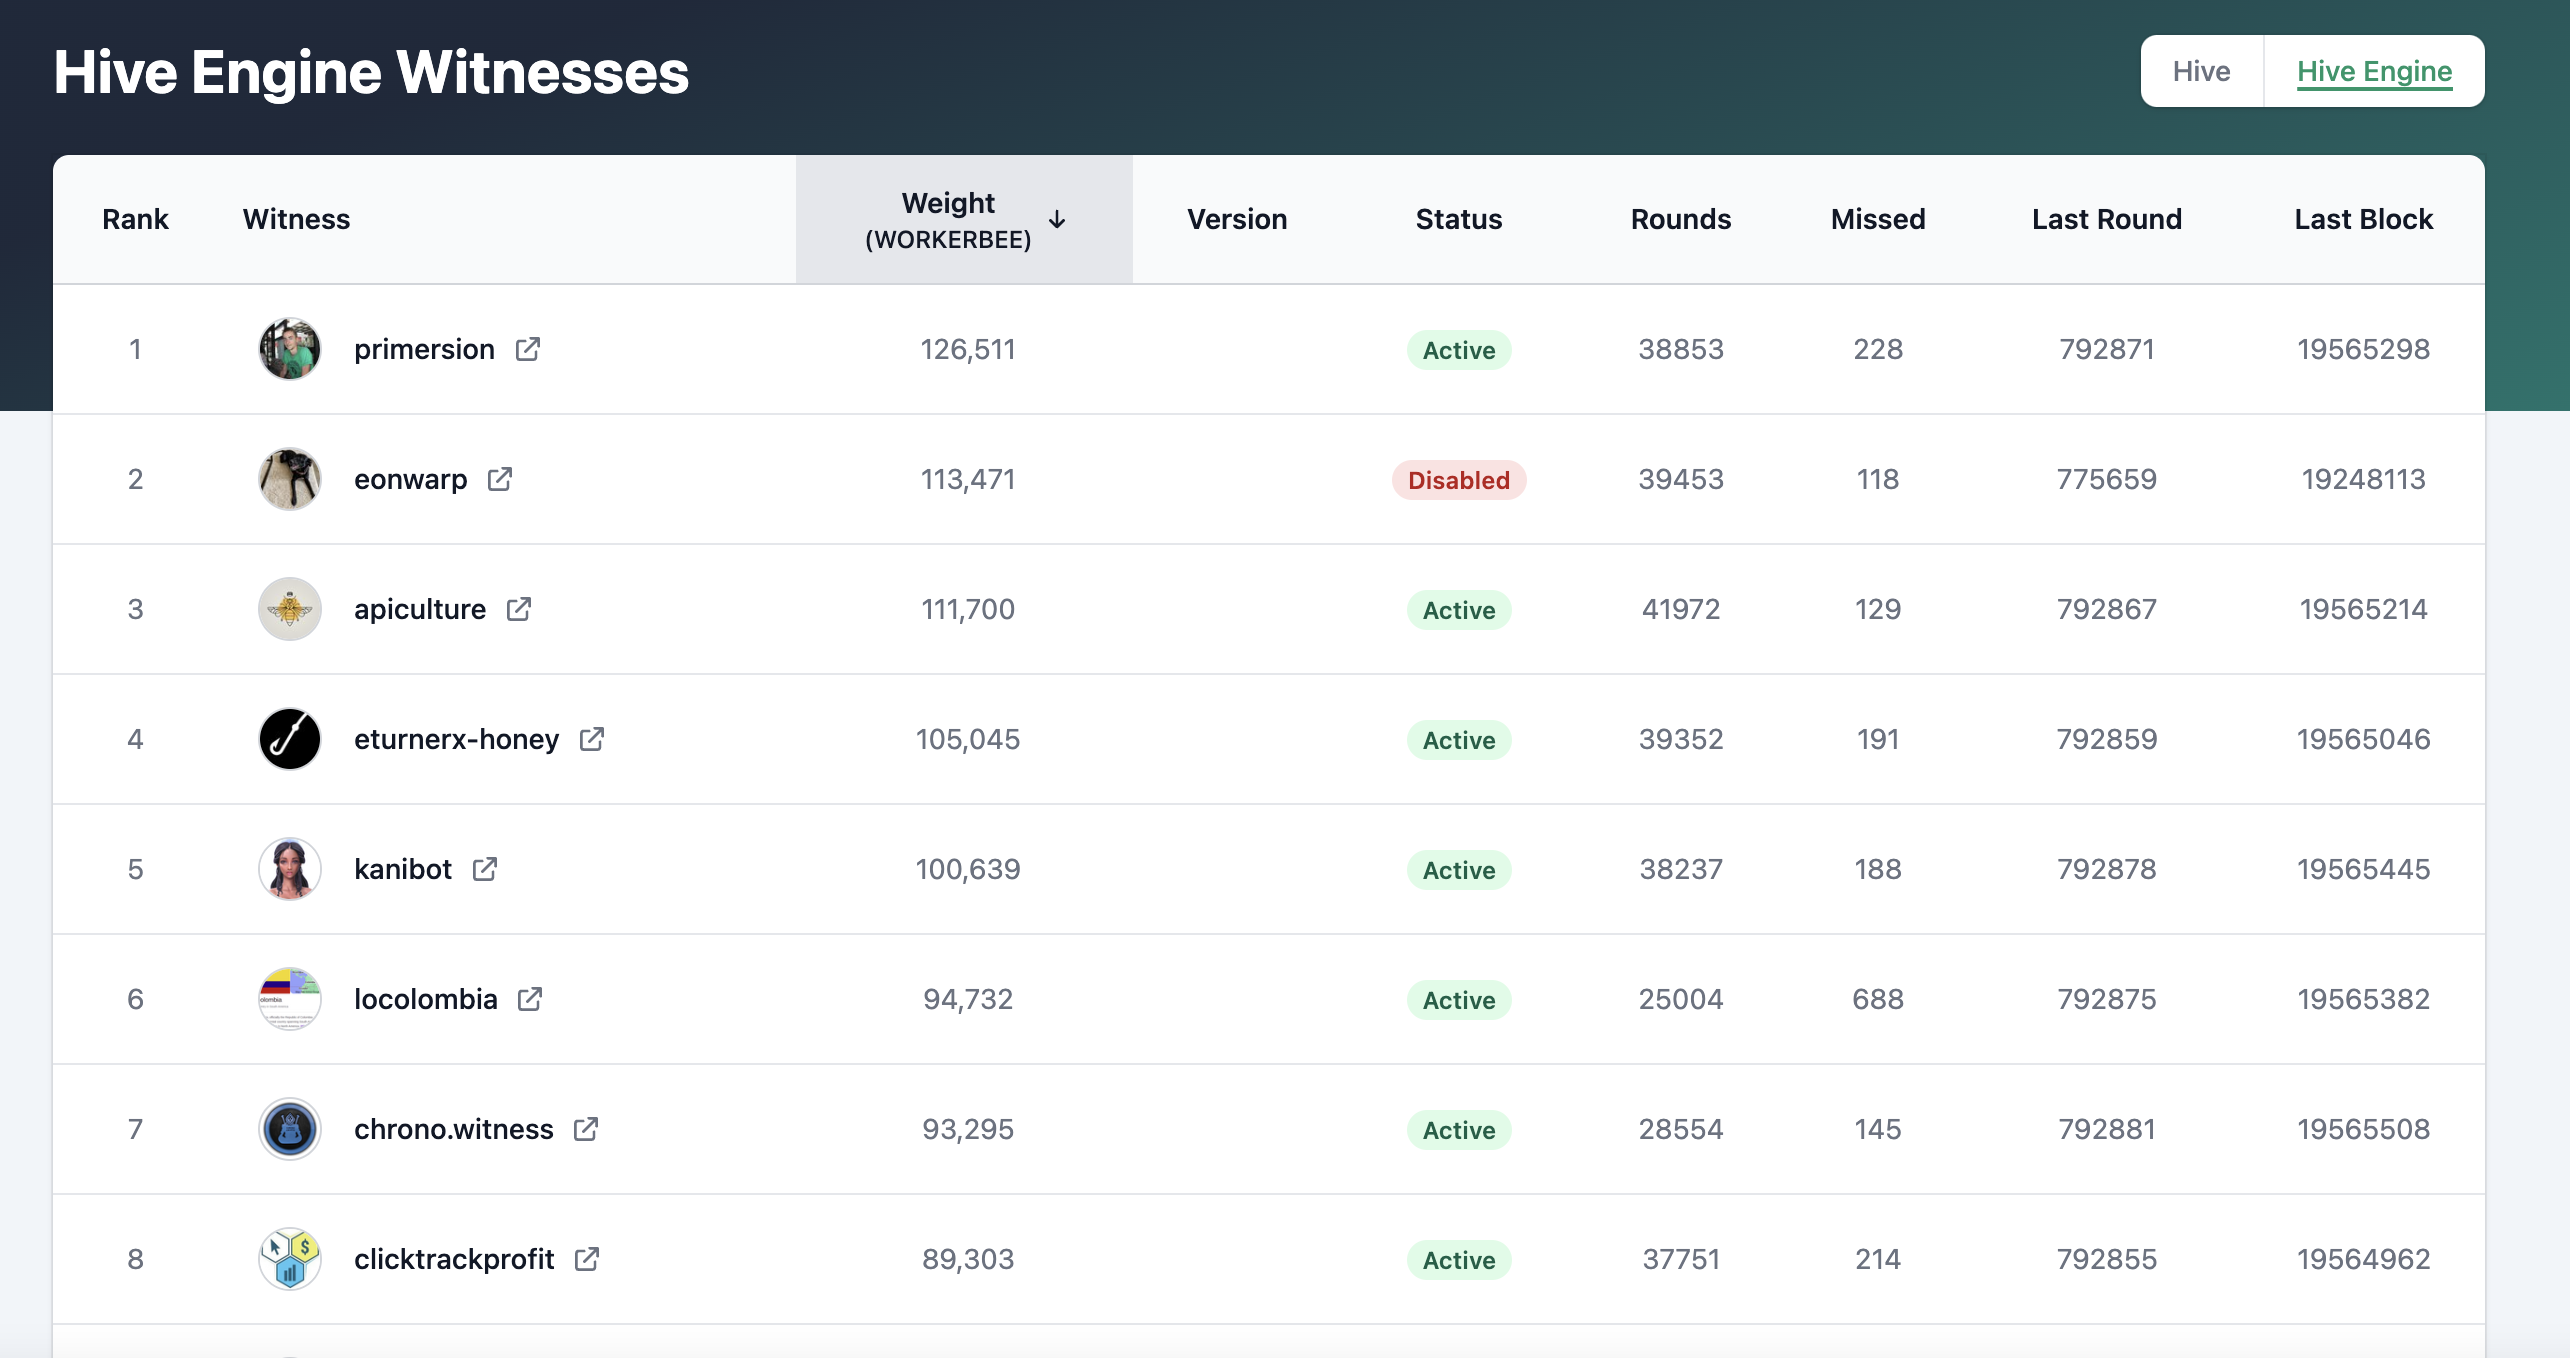Click last block value 19564962
This screenshot has height=1358, width=2570.
click(x=2364, y=1259)
